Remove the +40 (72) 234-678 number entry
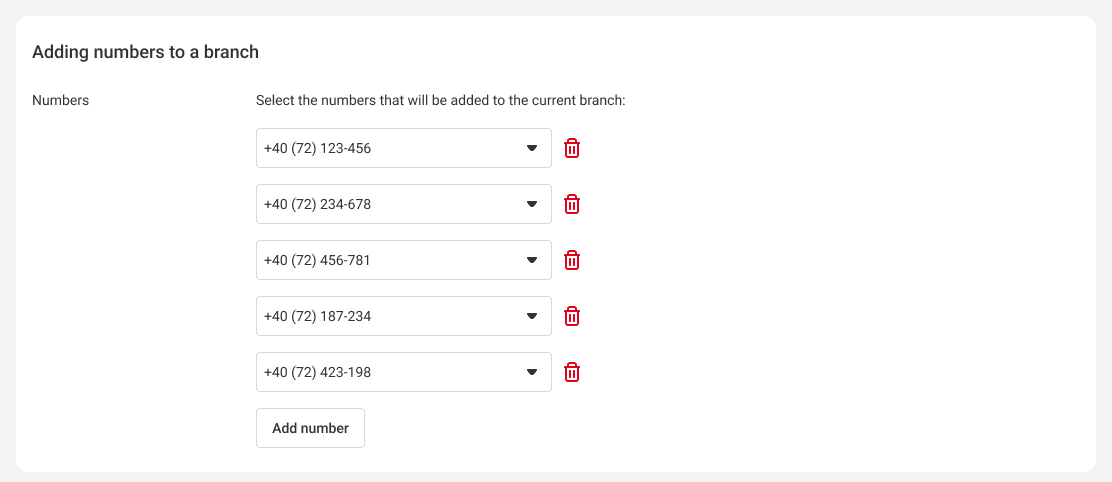1112x482 pixels. (x=572, y=204)
